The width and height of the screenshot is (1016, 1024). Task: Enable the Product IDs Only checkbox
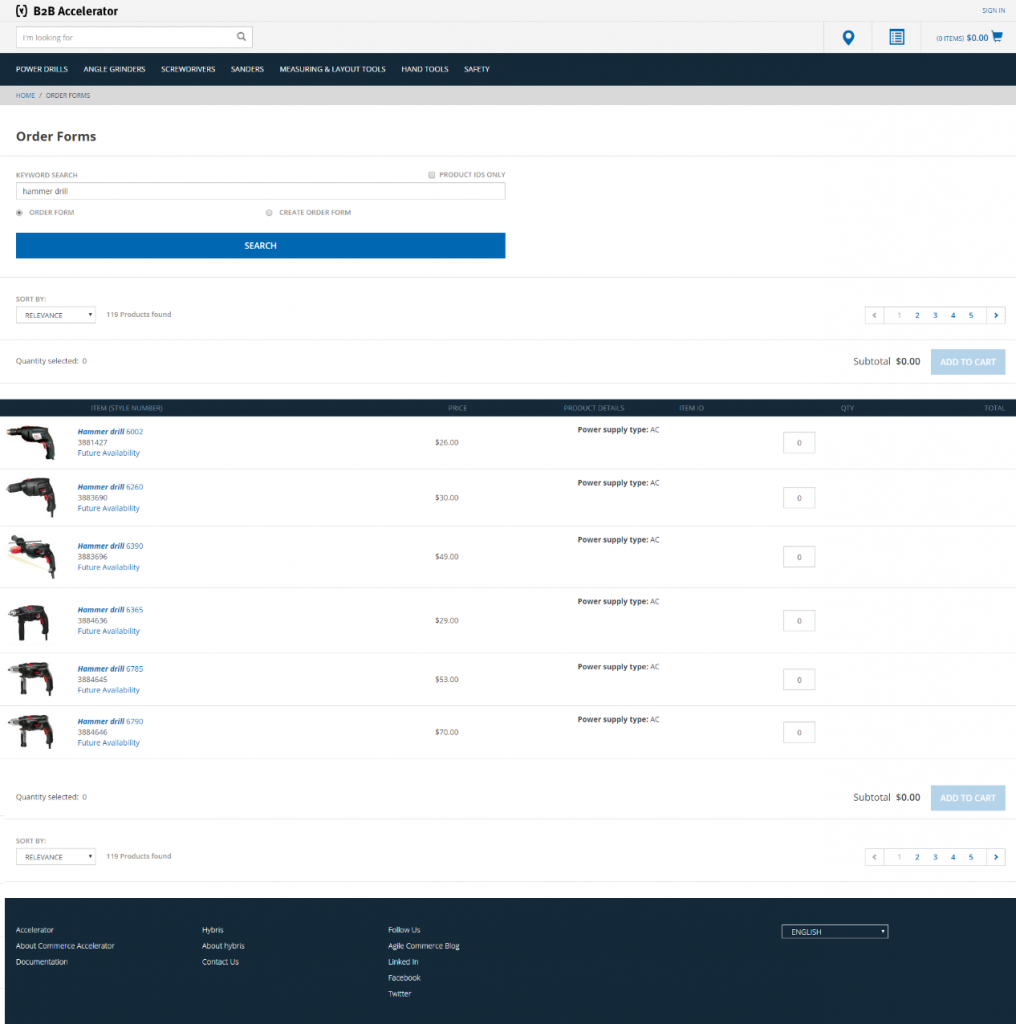point(432,175)
